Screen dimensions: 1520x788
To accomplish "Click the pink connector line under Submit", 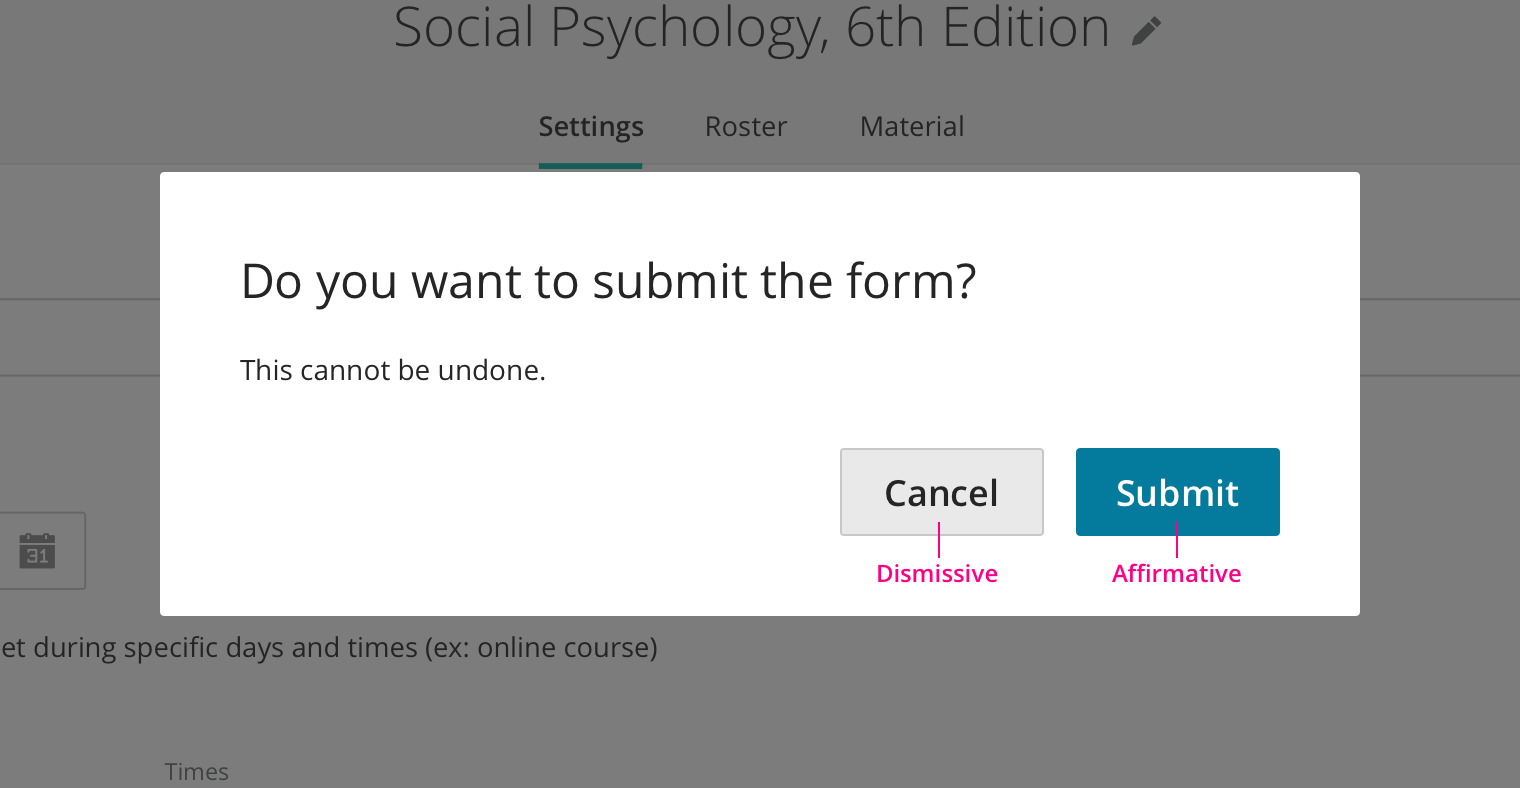I will [x=1177, y=541].
